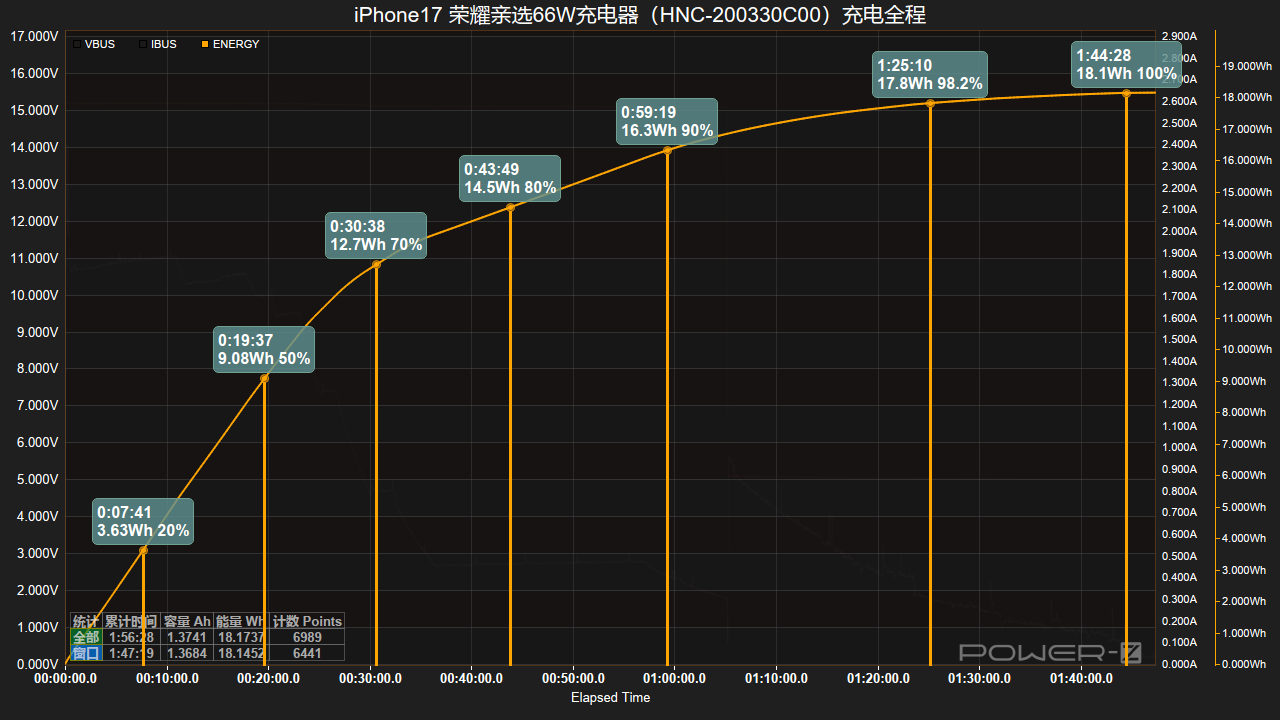Screen dimensions: 1280x720
Task: Click the 20% data point marker circle
Action: coord(143,550)
